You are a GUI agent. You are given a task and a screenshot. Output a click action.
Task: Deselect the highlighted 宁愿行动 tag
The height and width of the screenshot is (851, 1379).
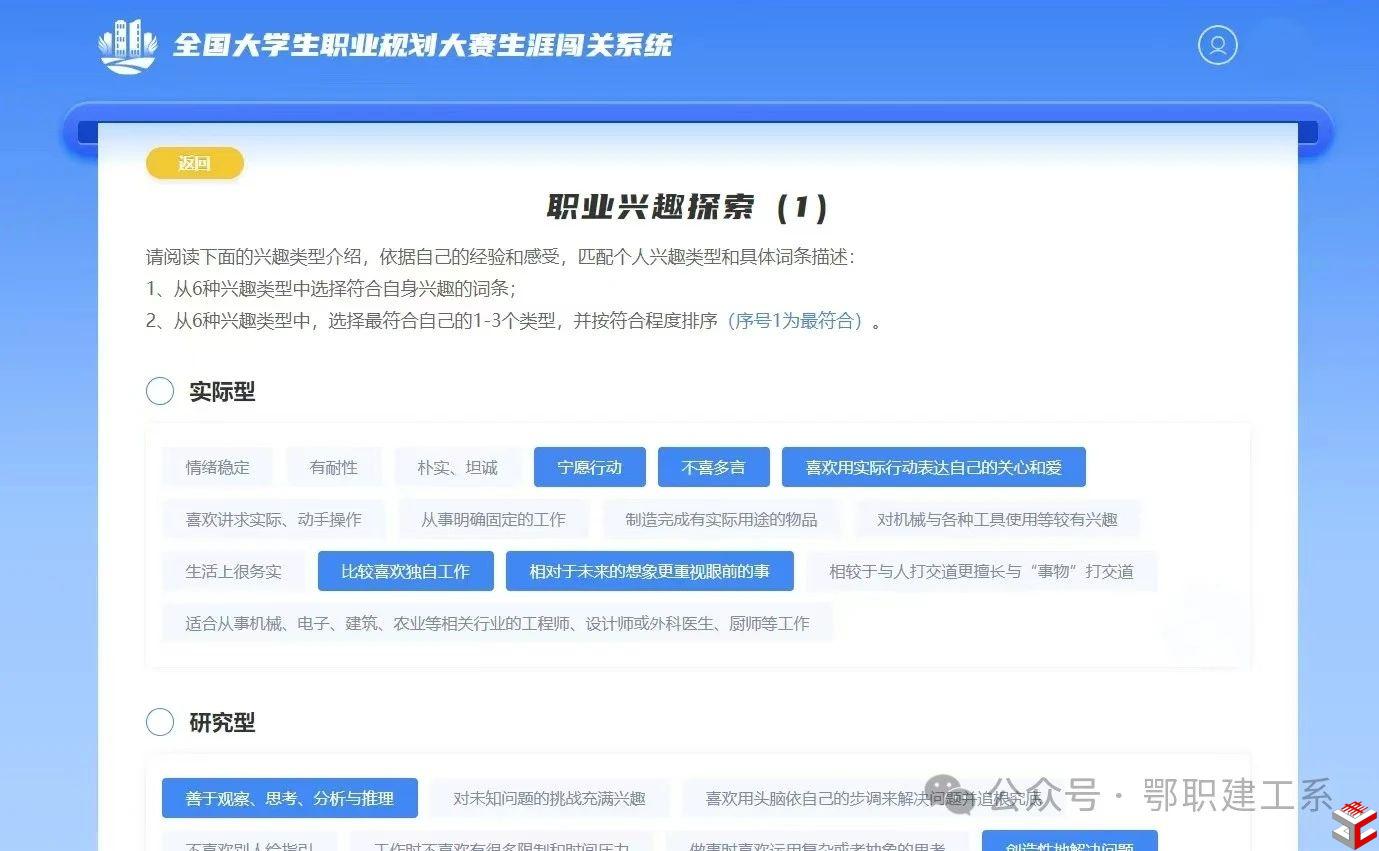589,467
